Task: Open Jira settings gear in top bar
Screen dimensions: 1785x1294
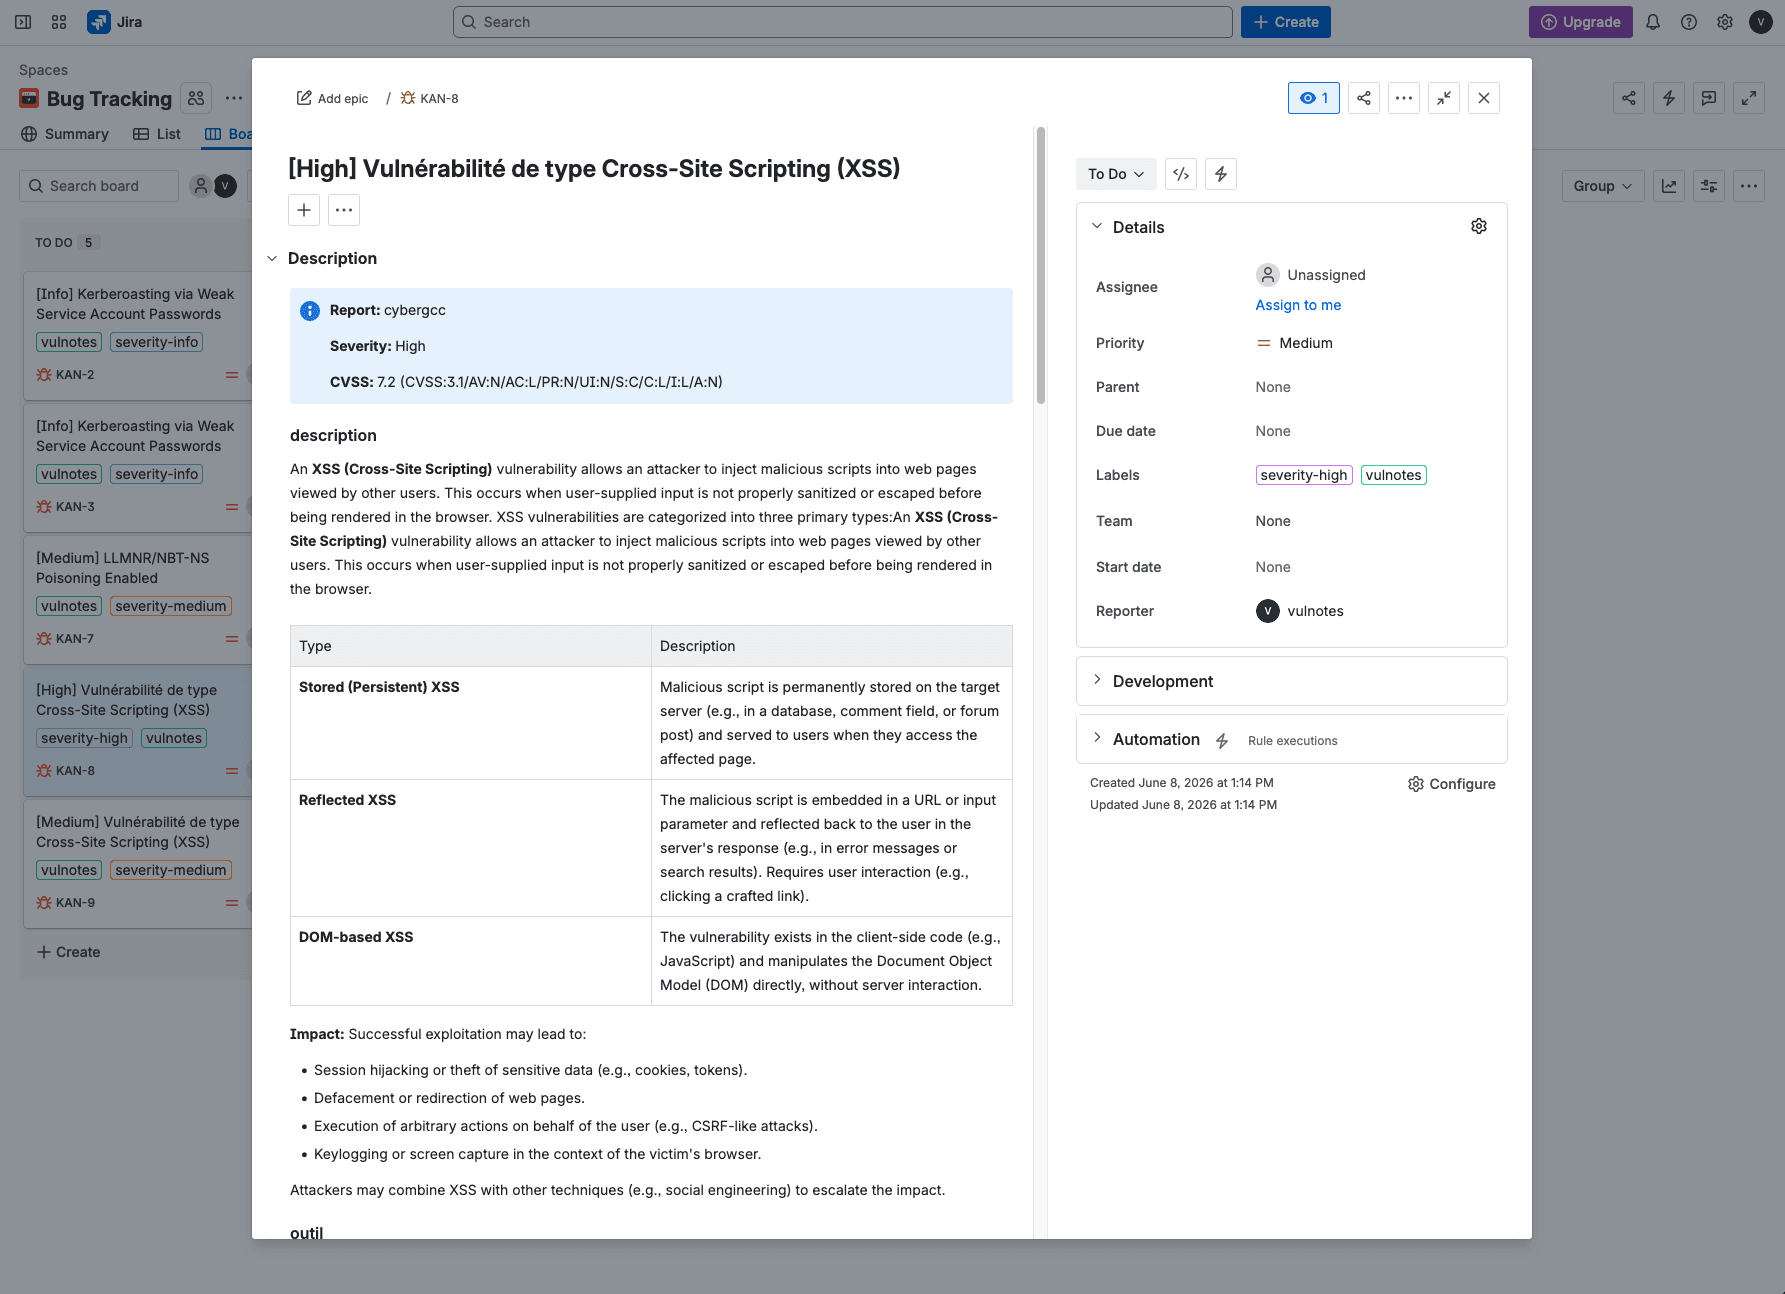Action: click(x=1725, y=22)
